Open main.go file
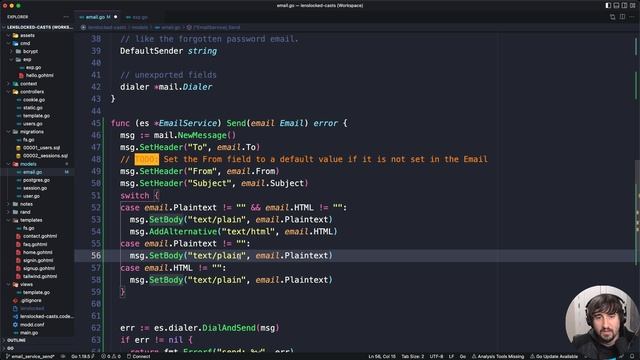640x360 pixels. (29, 333)
